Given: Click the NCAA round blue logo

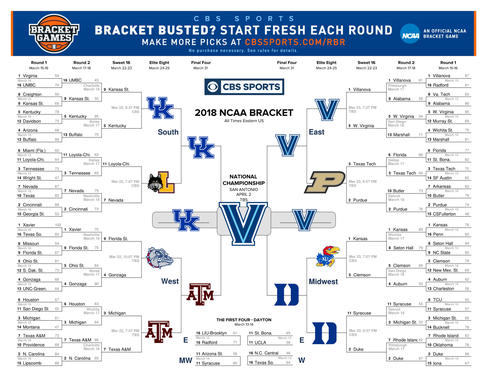Looking at the screenshot, I should tap(410, 34).
